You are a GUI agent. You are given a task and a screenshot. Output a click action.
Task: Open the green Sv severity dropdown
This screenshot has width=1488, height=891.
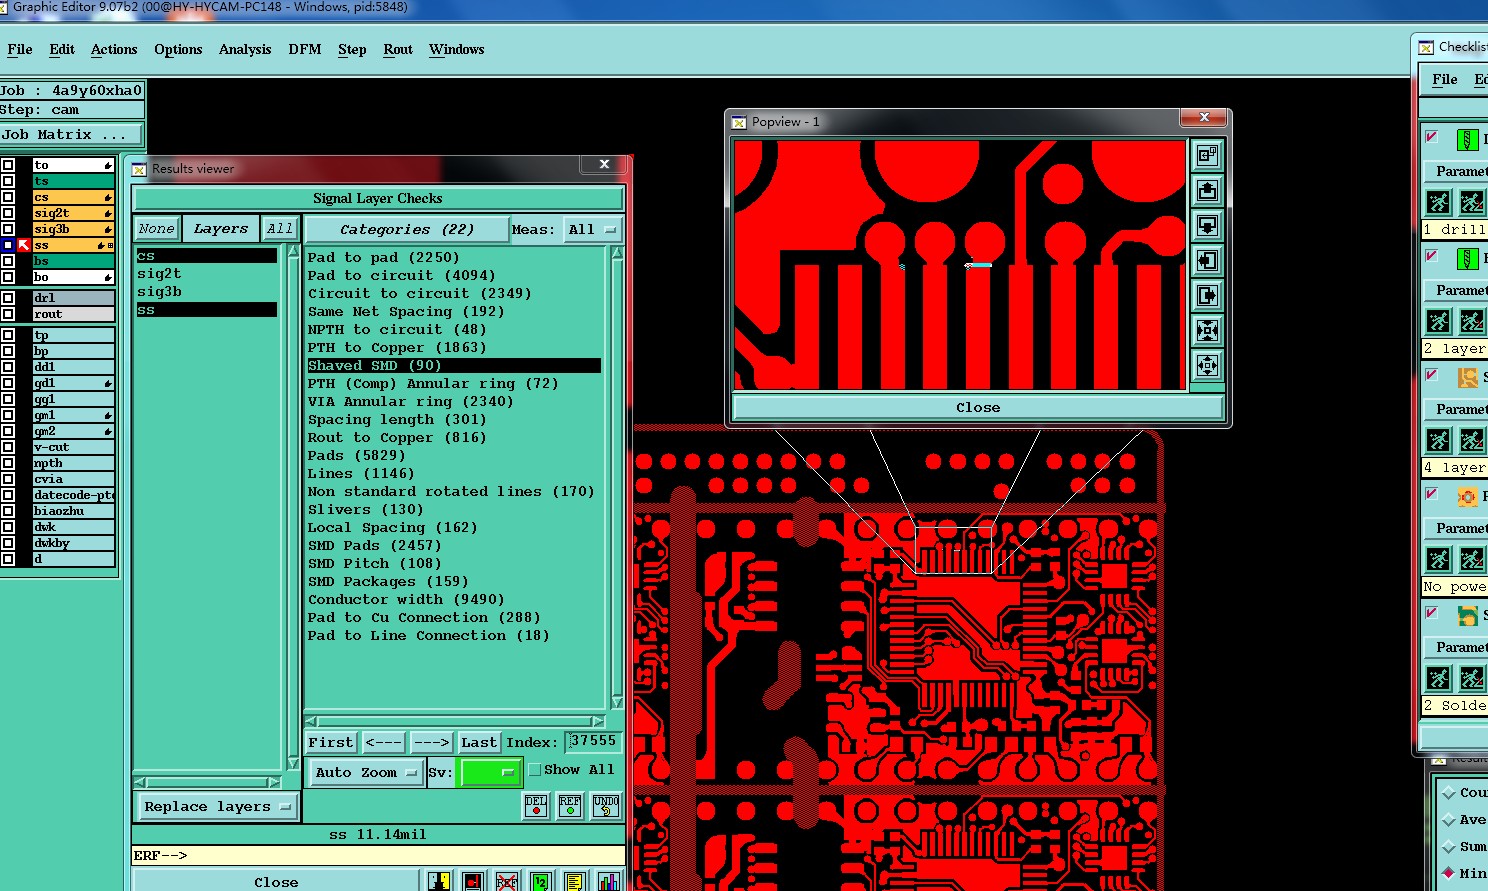coord(489,772)
